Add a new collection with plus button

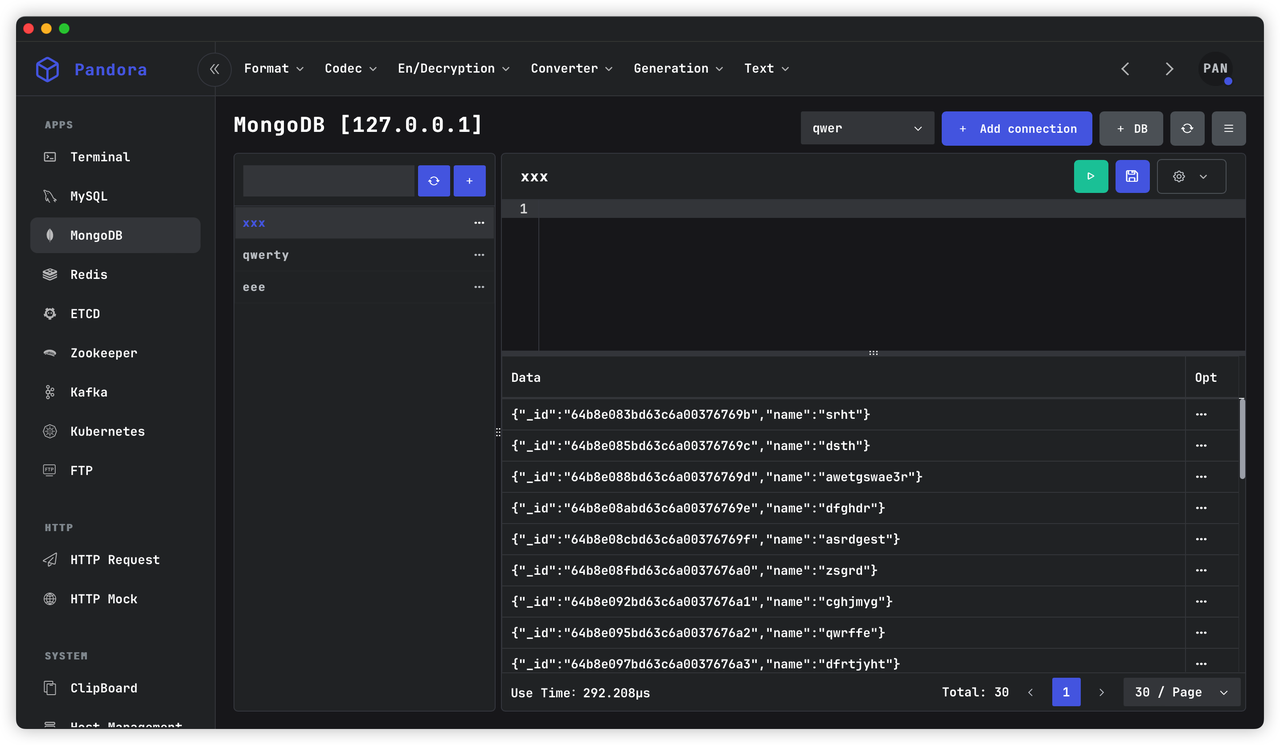[470, 181]
